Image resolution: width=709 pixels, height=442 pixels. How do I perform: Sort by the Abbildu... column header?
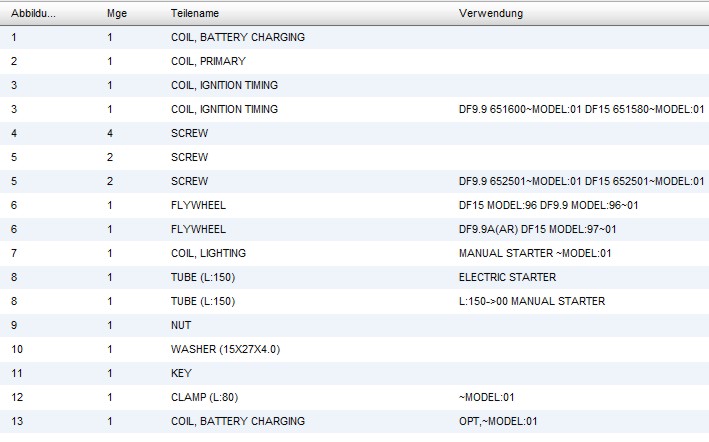point(33,14)
